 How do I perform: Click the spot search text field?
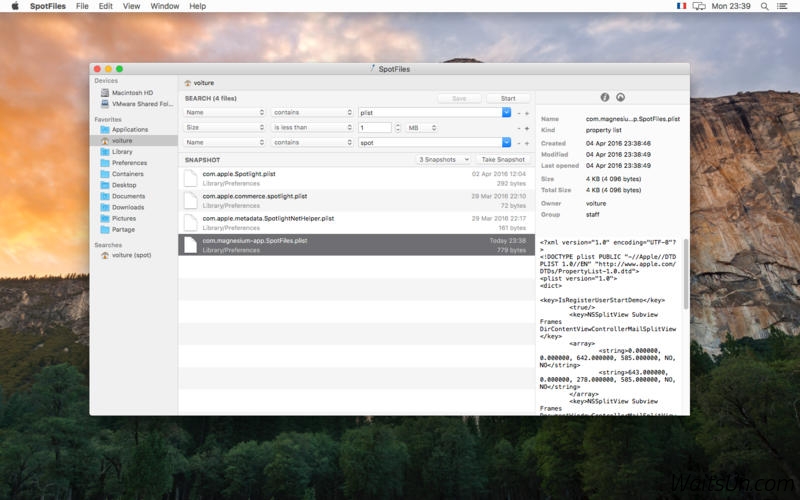tap(430, 142)
